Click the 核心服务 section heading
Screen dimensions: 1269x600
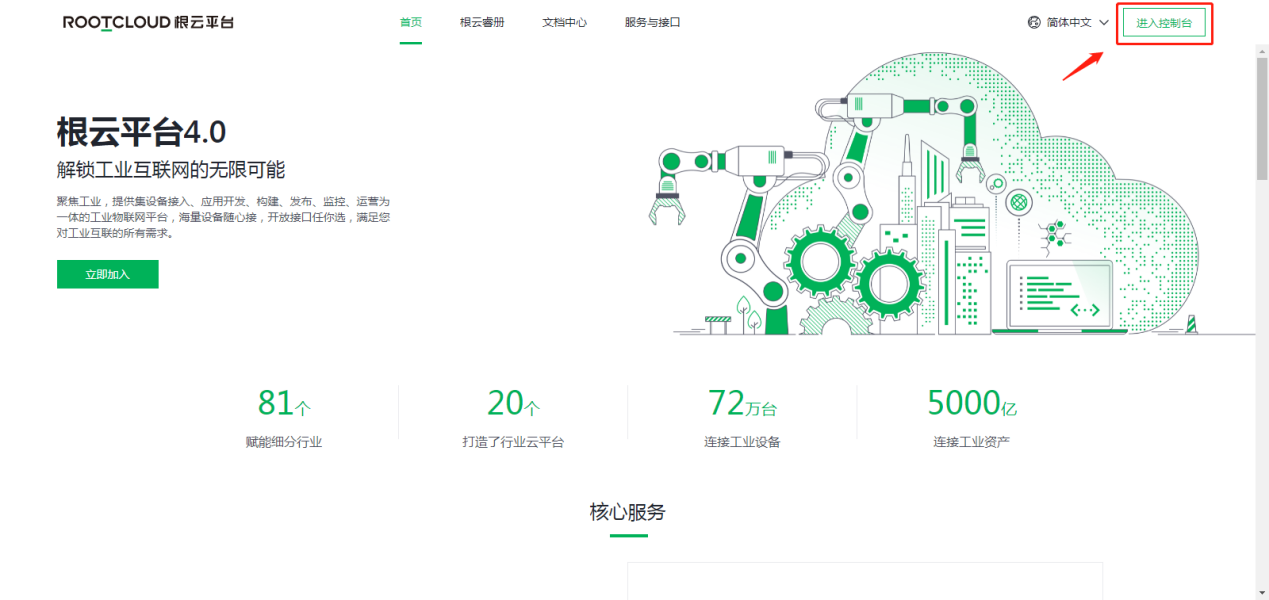627,512
